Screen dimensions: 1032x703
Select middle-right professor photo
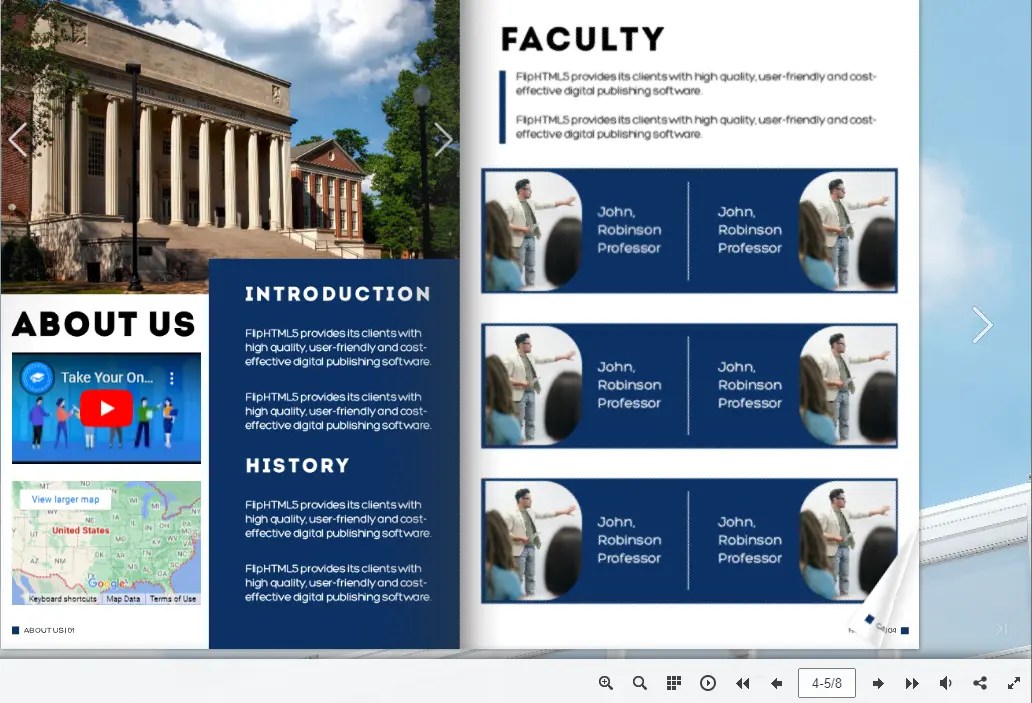847,386
